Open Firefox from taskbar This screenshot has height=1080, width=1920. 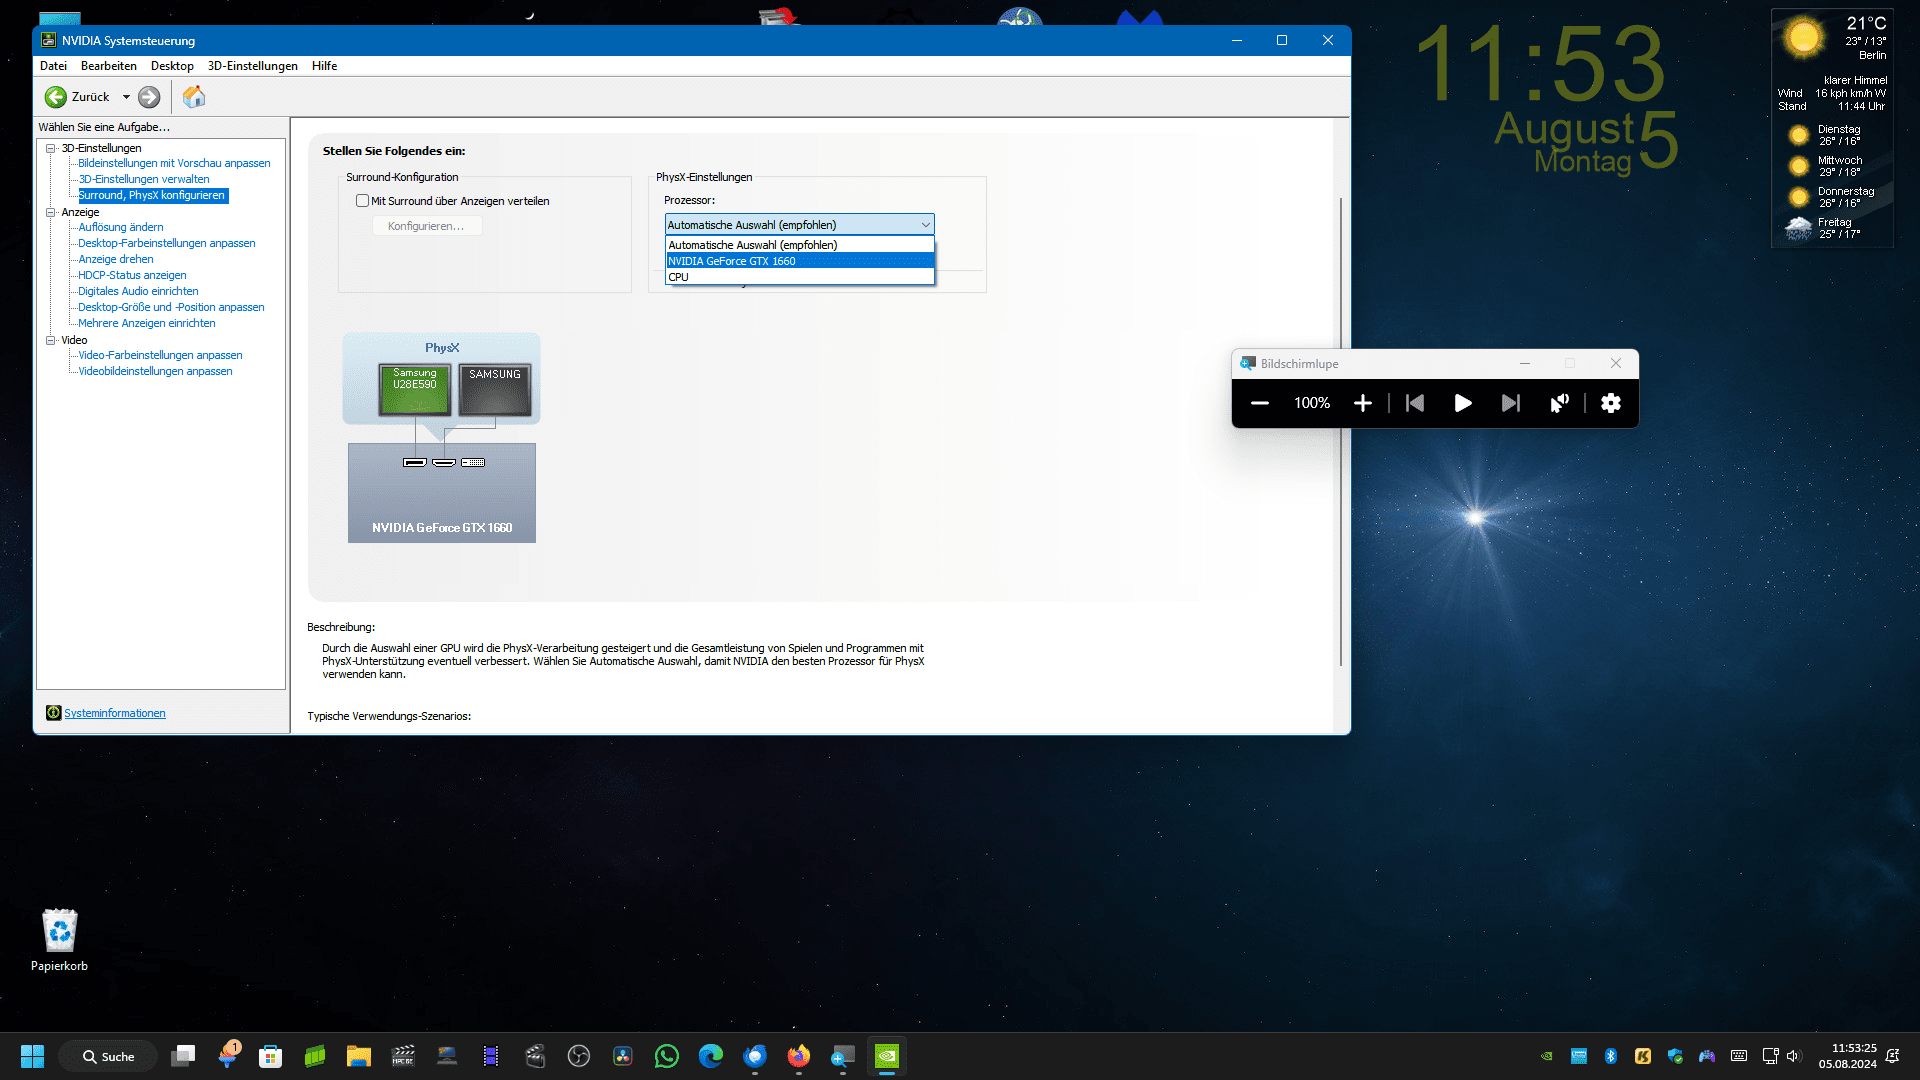click(799, 1056)
